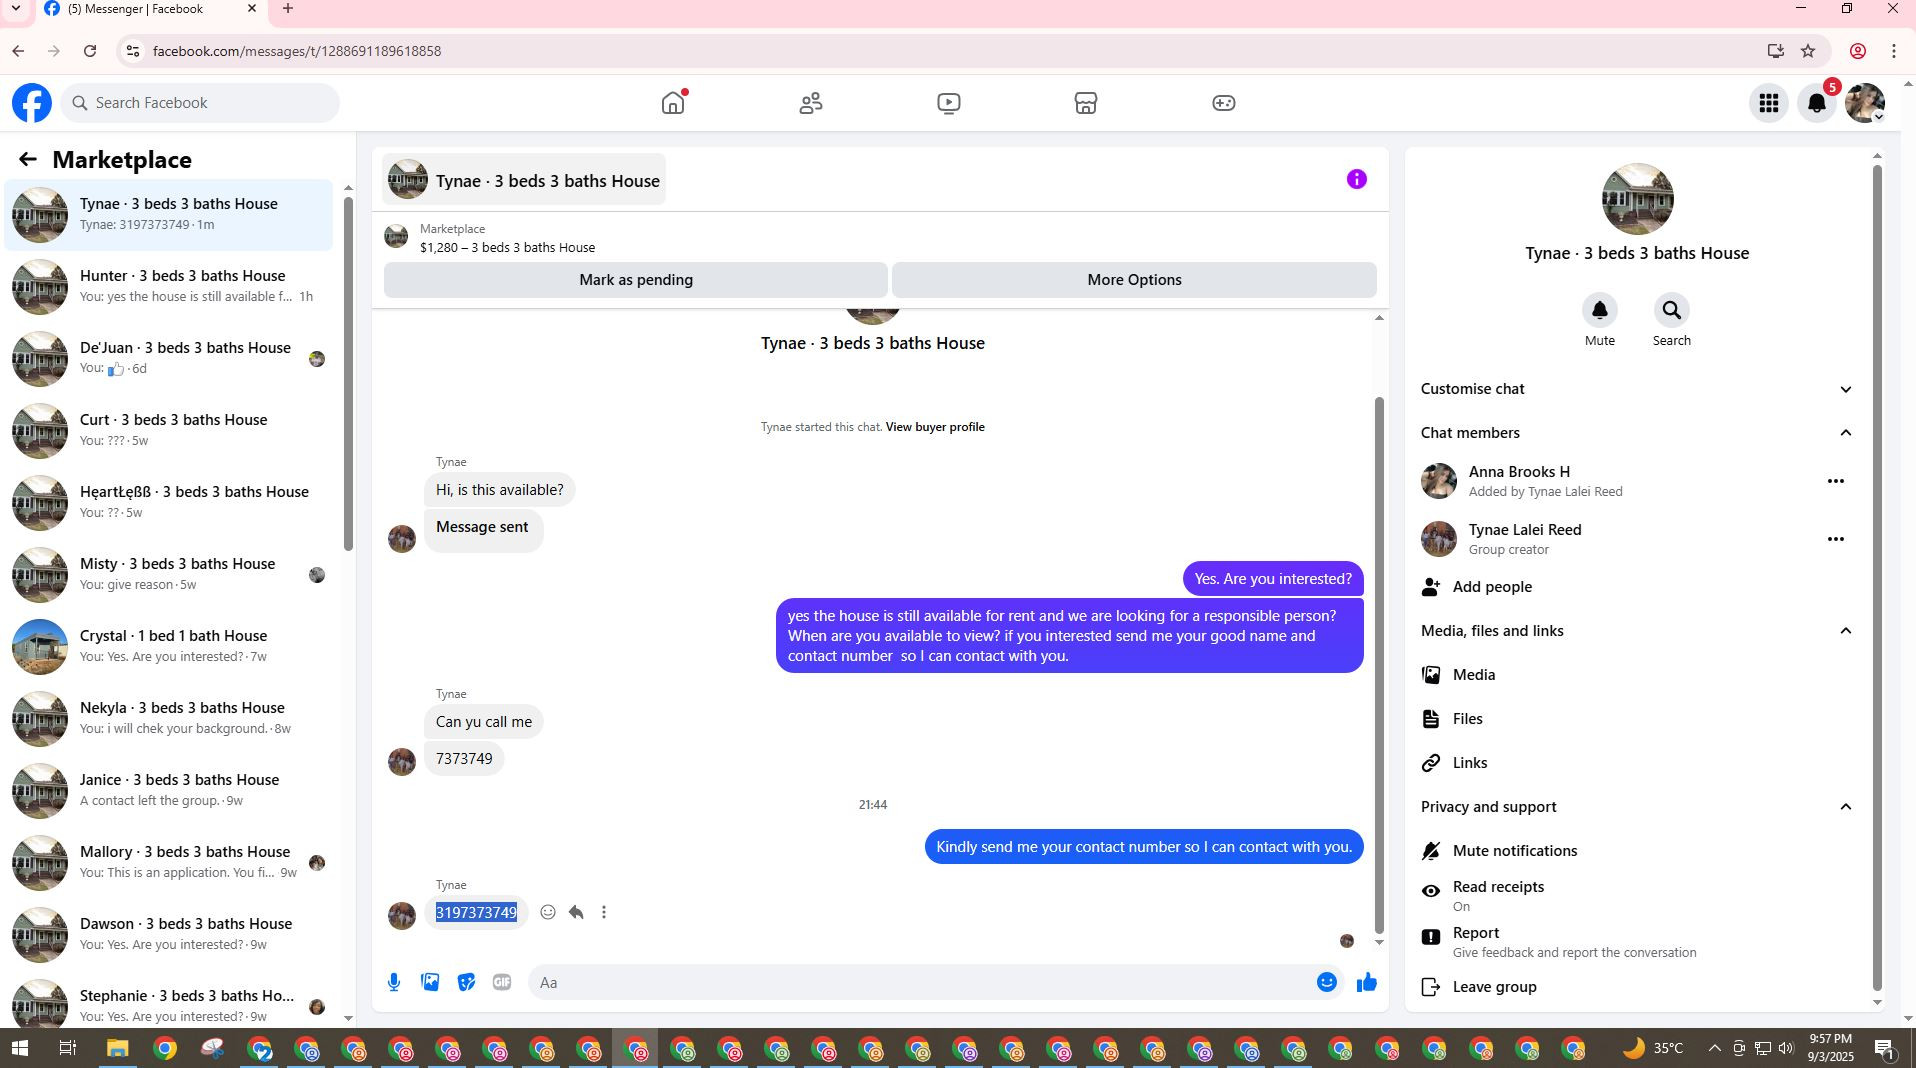Send a thumbs-up like
1916x1068 pixels.
[1367, 983]
